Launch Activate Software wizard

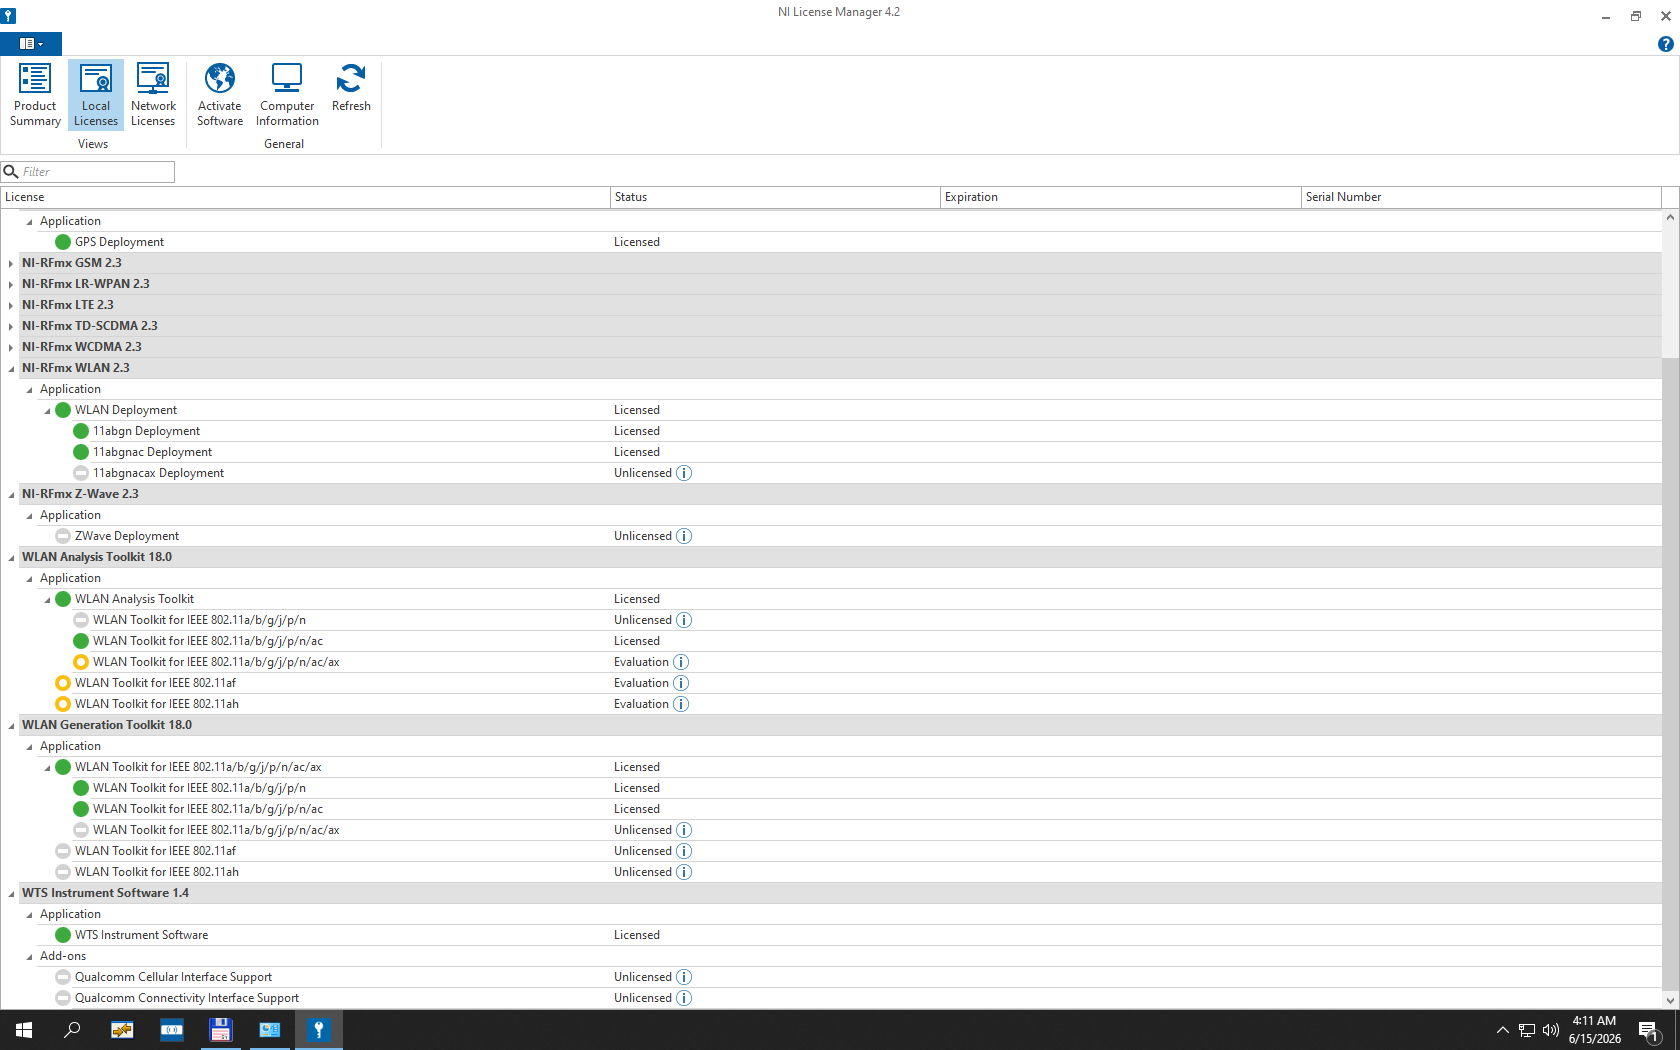pos(220,95)
